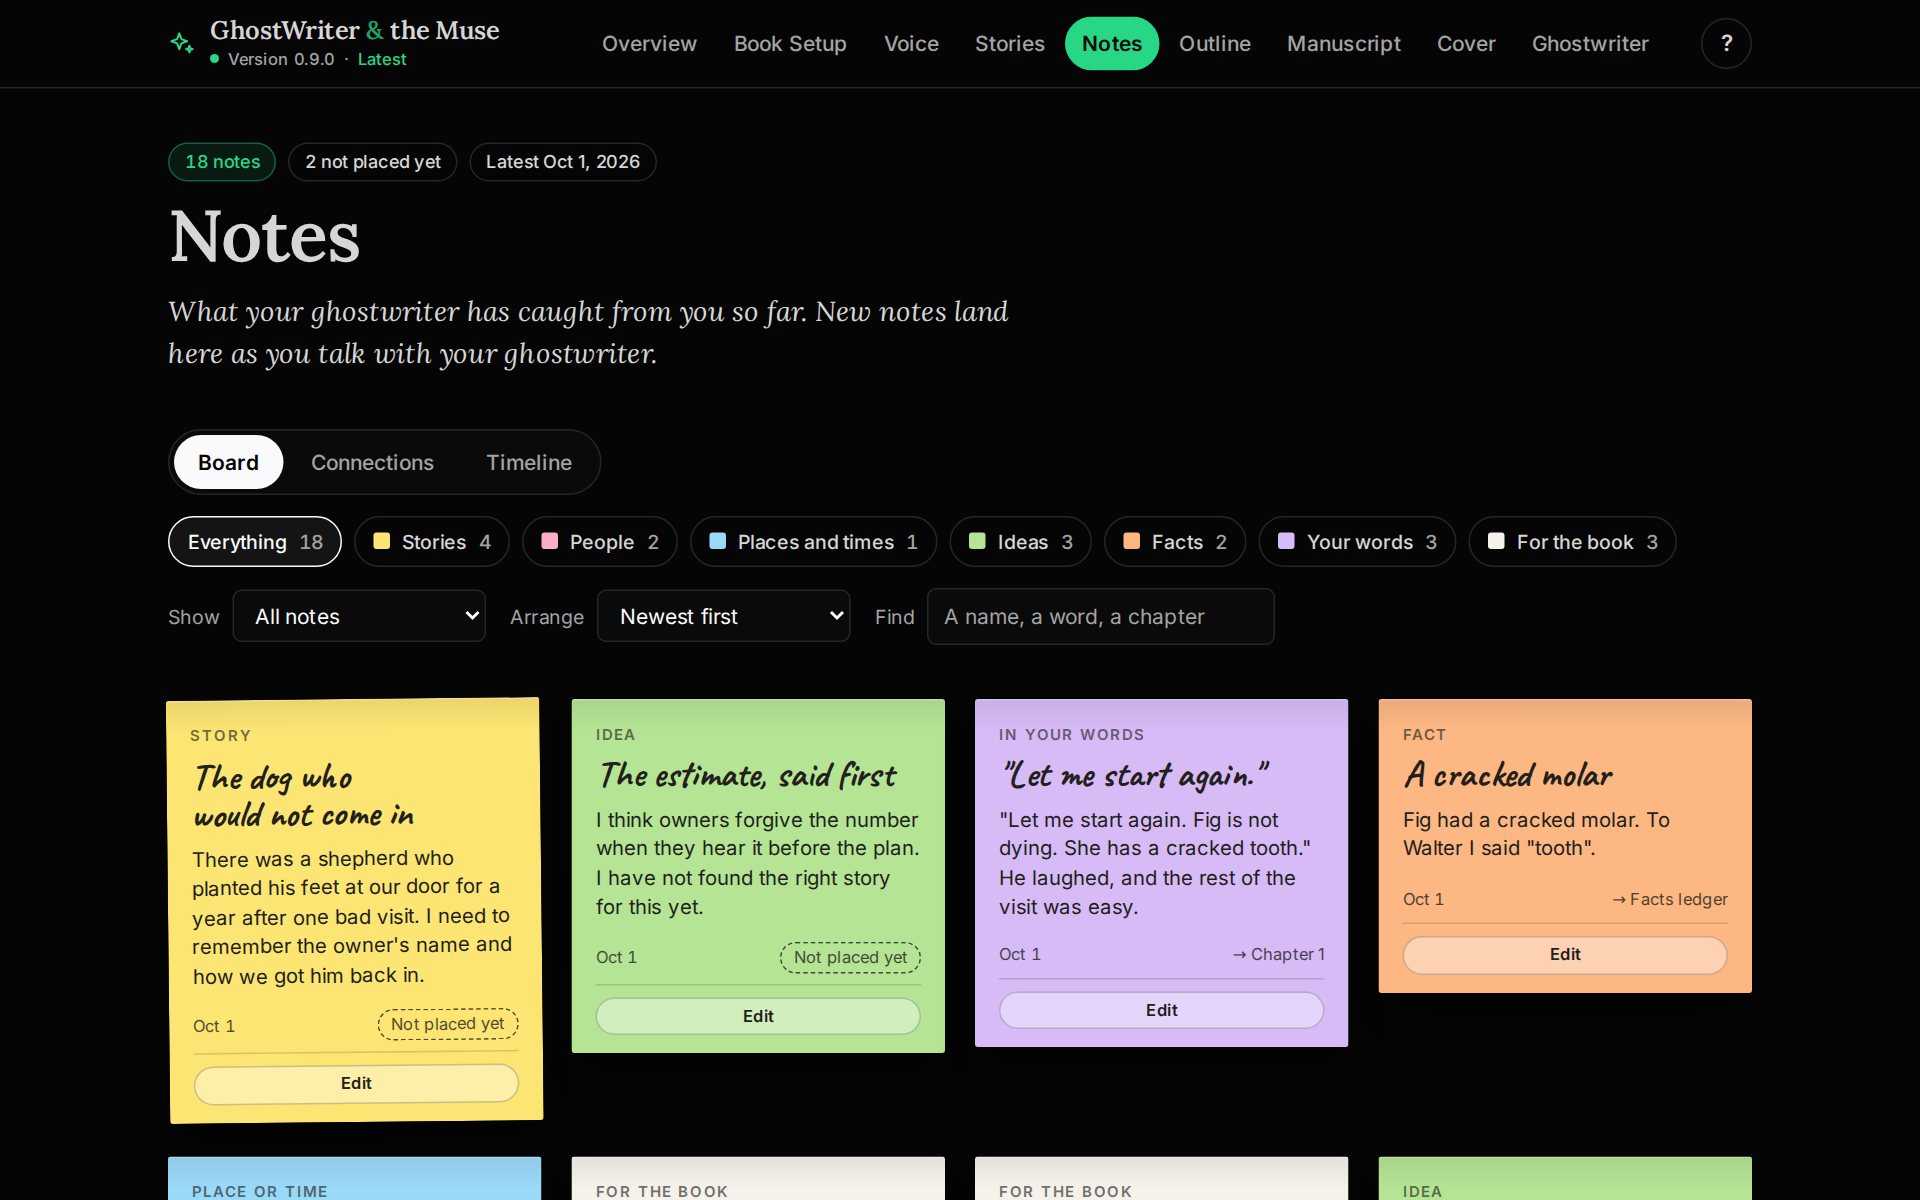Open the Cover page
The height and width of the screenshot is (1200, 1920).
[1466, 44]
